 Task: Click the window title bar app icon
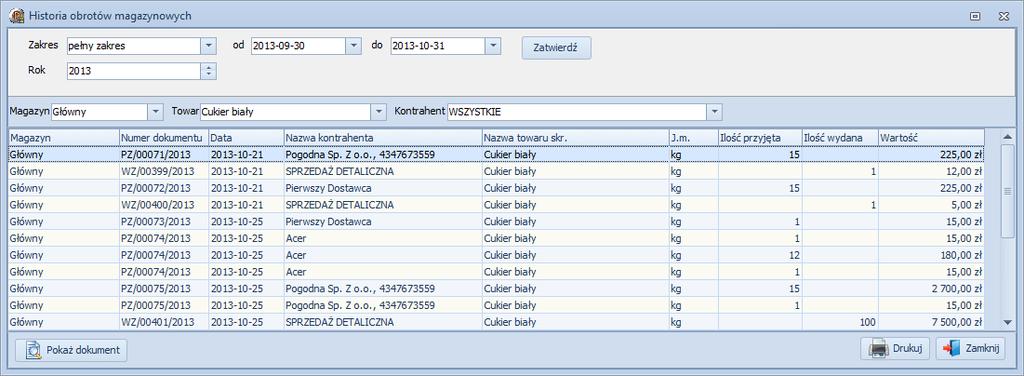pos(16,16)
